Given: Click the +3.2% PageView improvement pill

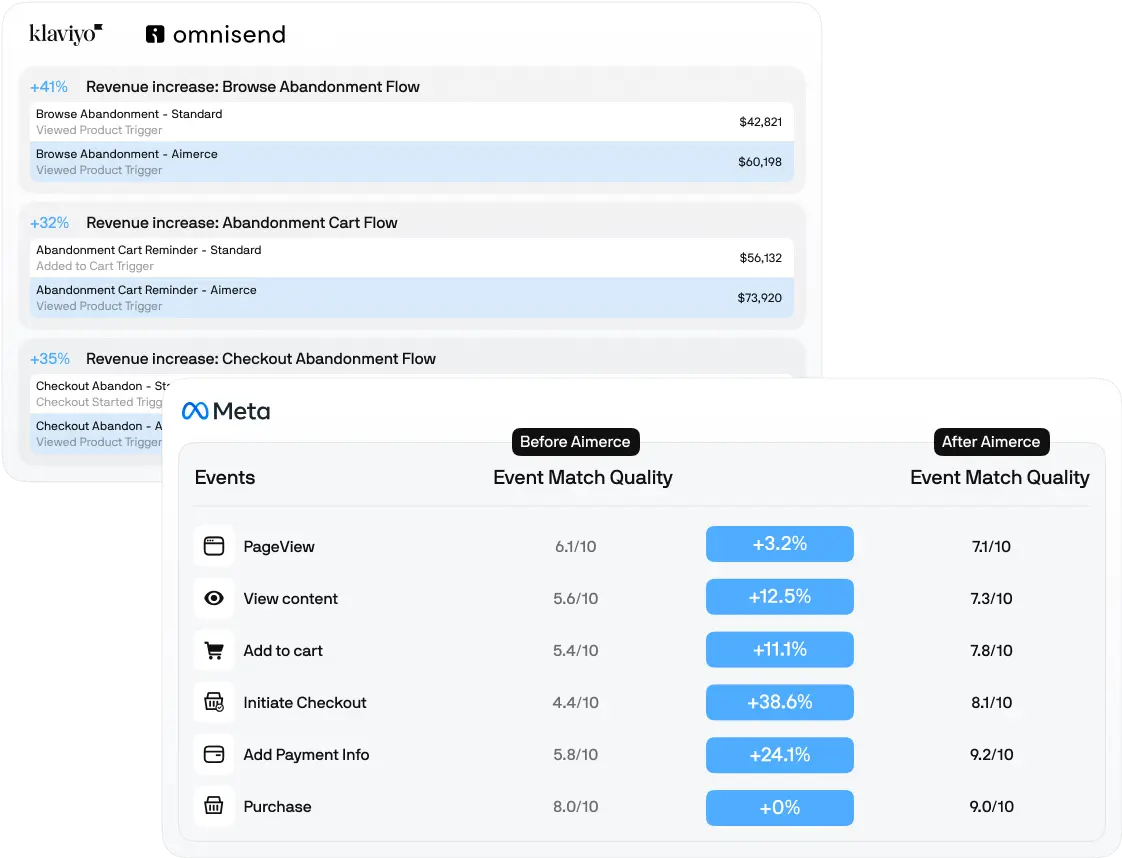Looking at the screenshot, I should point(779,544).
